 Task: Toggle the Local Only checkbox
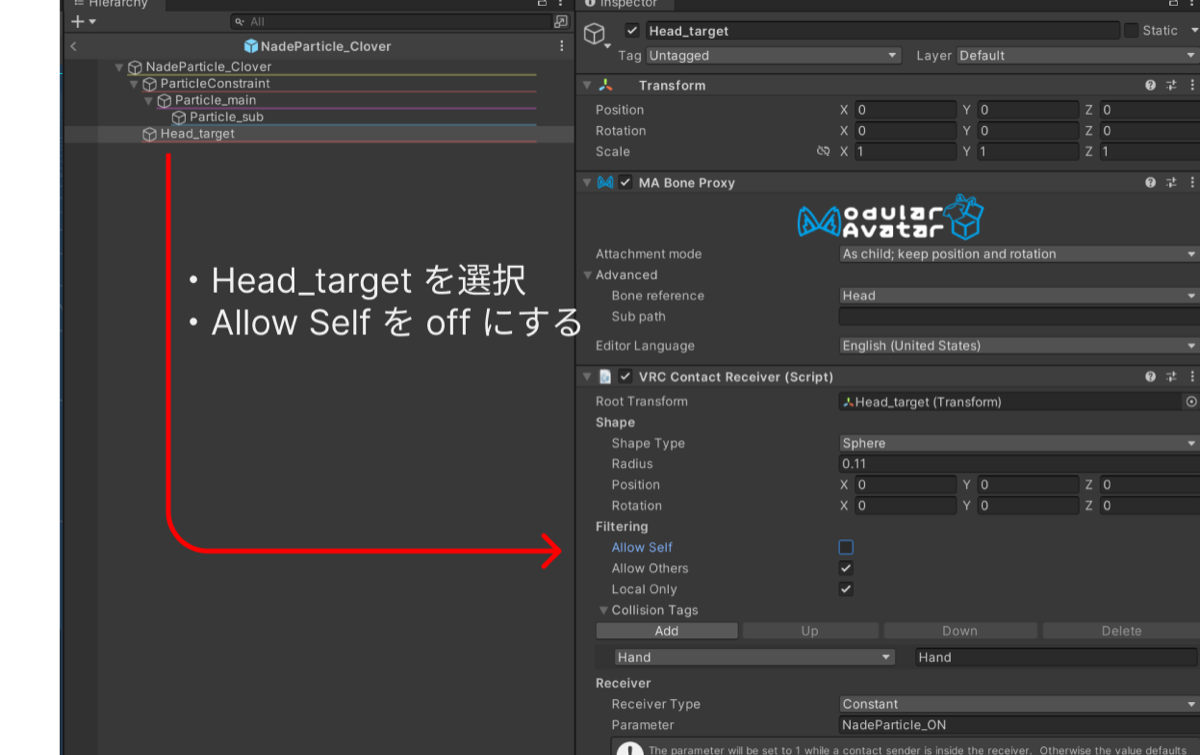pyautogui.click(x=846, y=589)
